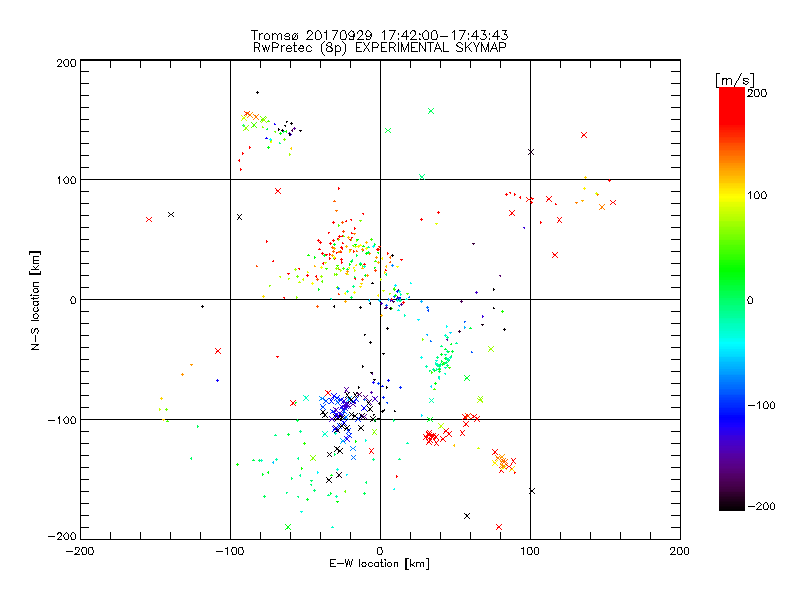Click the colorbar scale label '0'

pyautogui.click(x=750, y=300)
